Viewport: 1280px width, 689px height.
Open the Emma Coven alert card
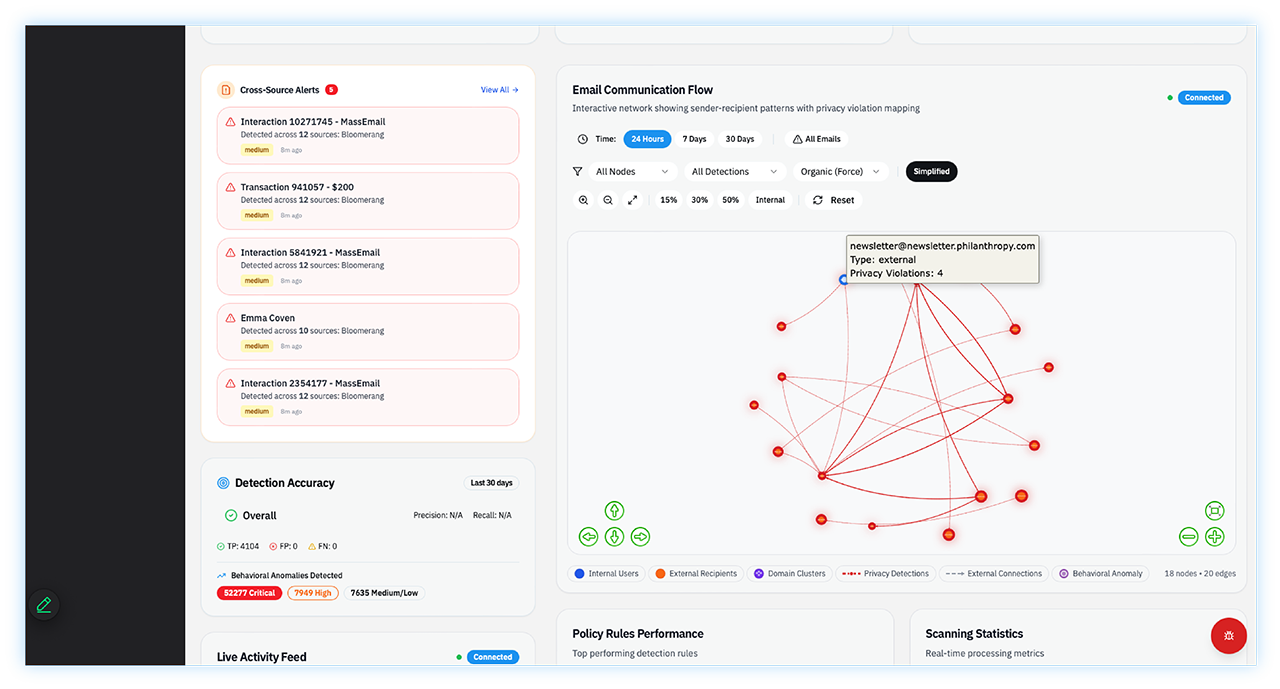368,331
